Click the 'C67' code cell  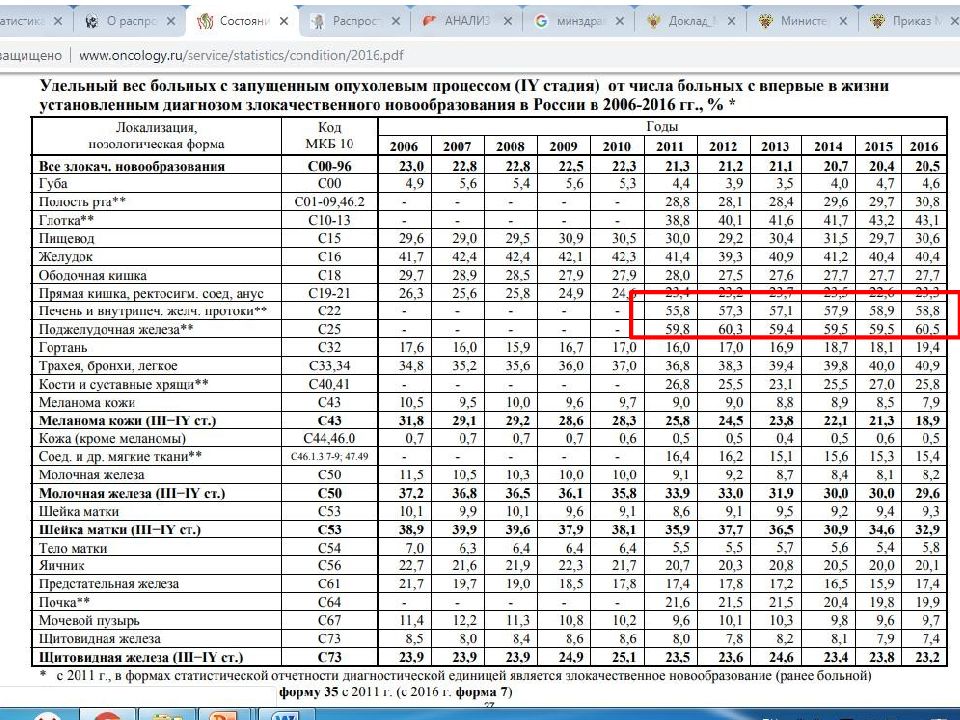click(x=329, y=620)
